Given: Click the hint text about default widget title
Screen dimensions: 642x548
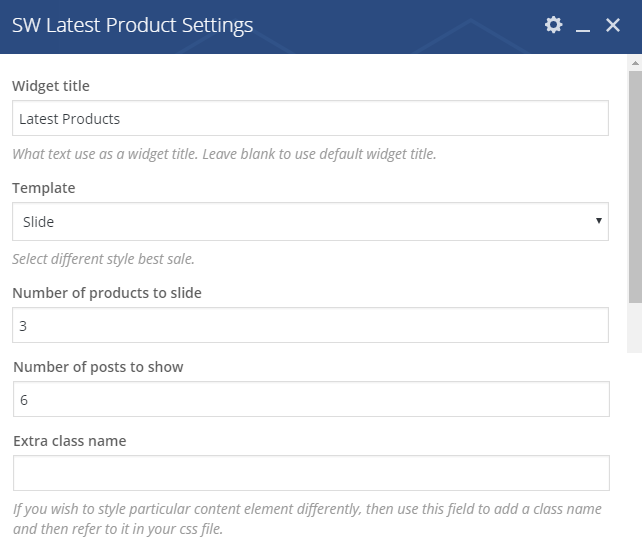Looking at the screenshot, I should coord(224,154).
